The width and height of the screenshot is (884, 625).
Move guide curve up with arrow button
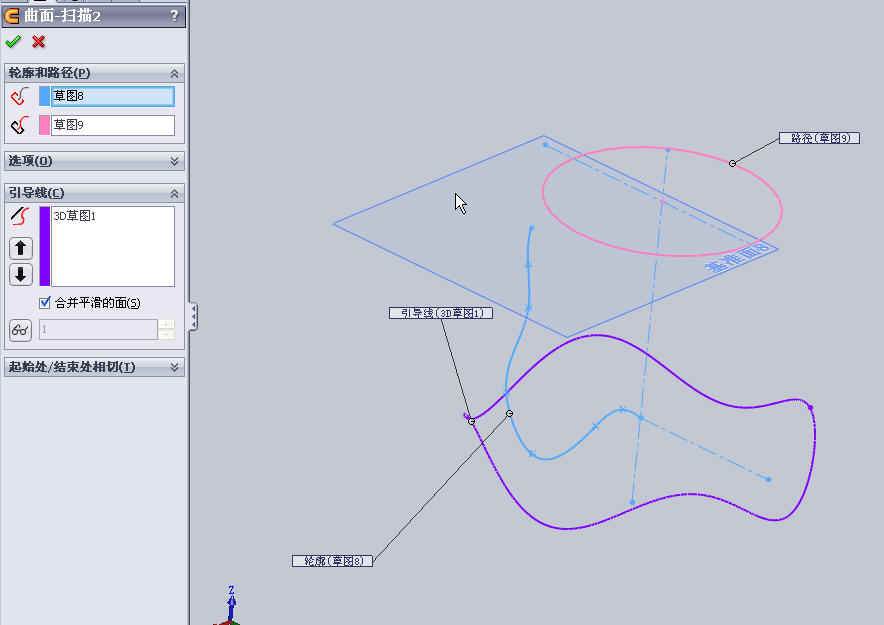click(x=21, y=248)
